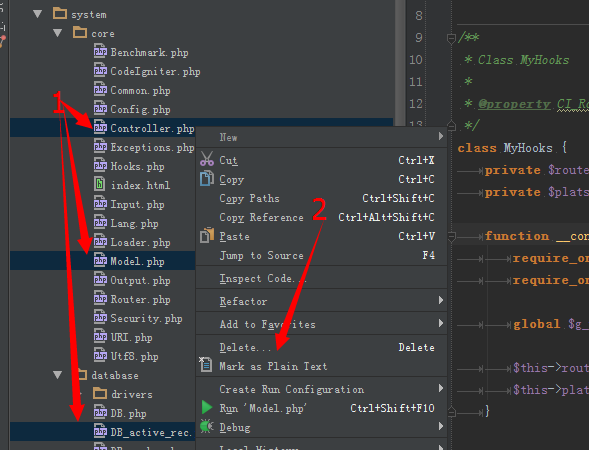The image size is (589, 450).
Task: Click the system folder icon
Action: [60, 14]
